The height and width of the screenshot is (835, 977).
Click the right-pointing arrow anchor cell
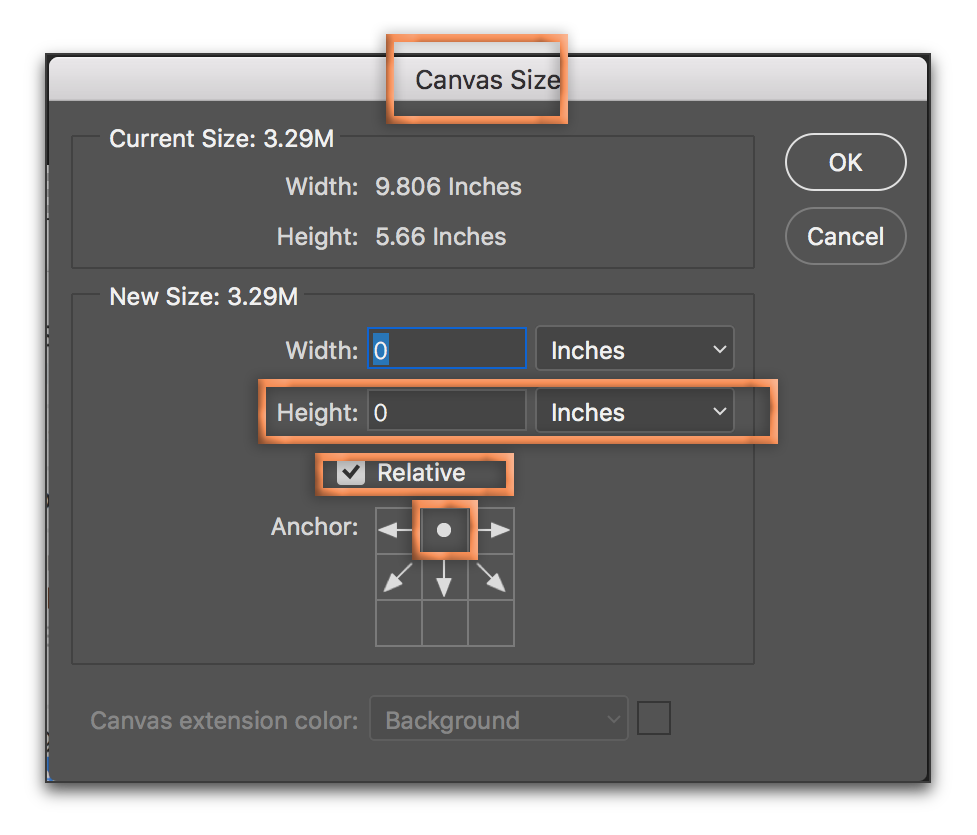[x=491, y=530]
